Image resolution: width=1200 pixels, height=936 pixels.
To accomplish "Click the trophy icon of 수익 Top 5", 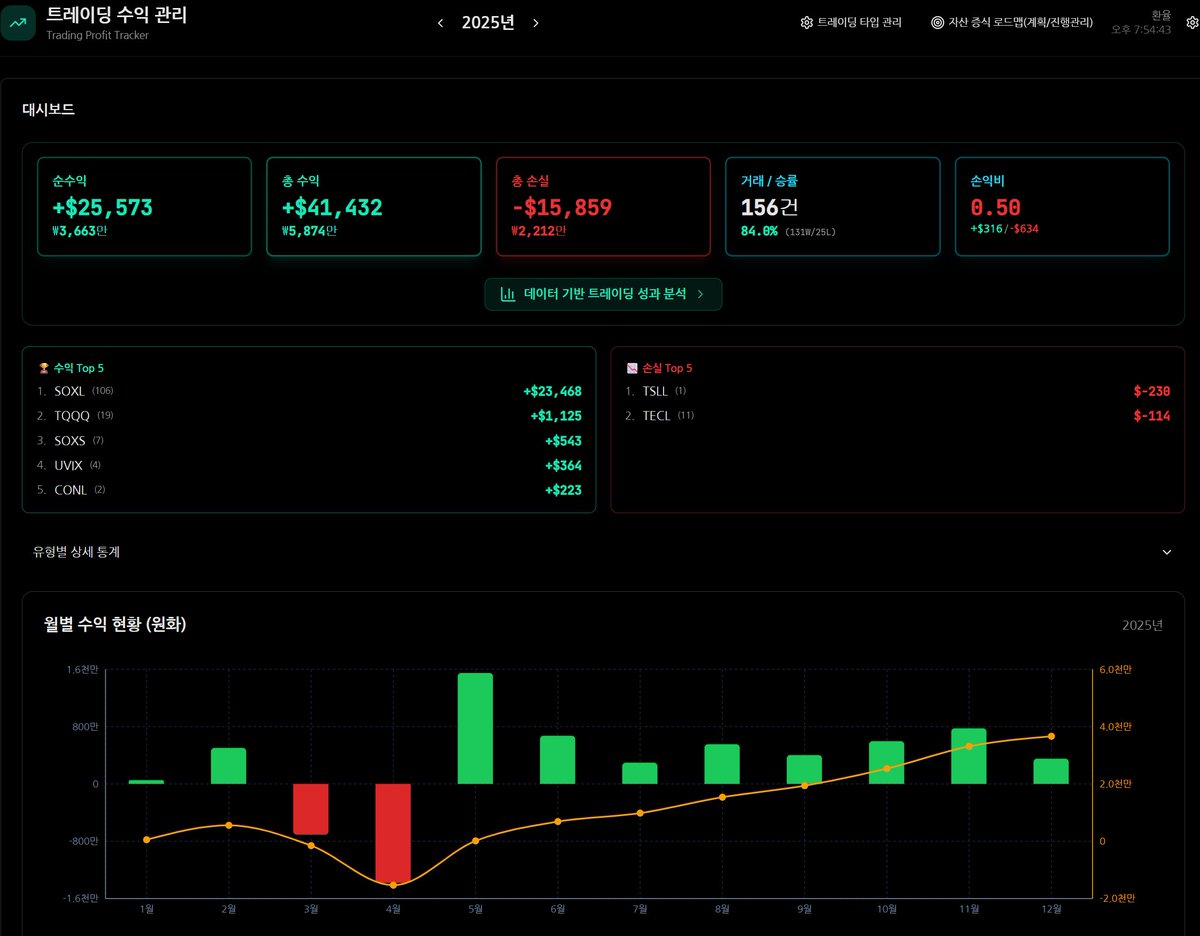I will pyautogui.click(x=43, y=368).
